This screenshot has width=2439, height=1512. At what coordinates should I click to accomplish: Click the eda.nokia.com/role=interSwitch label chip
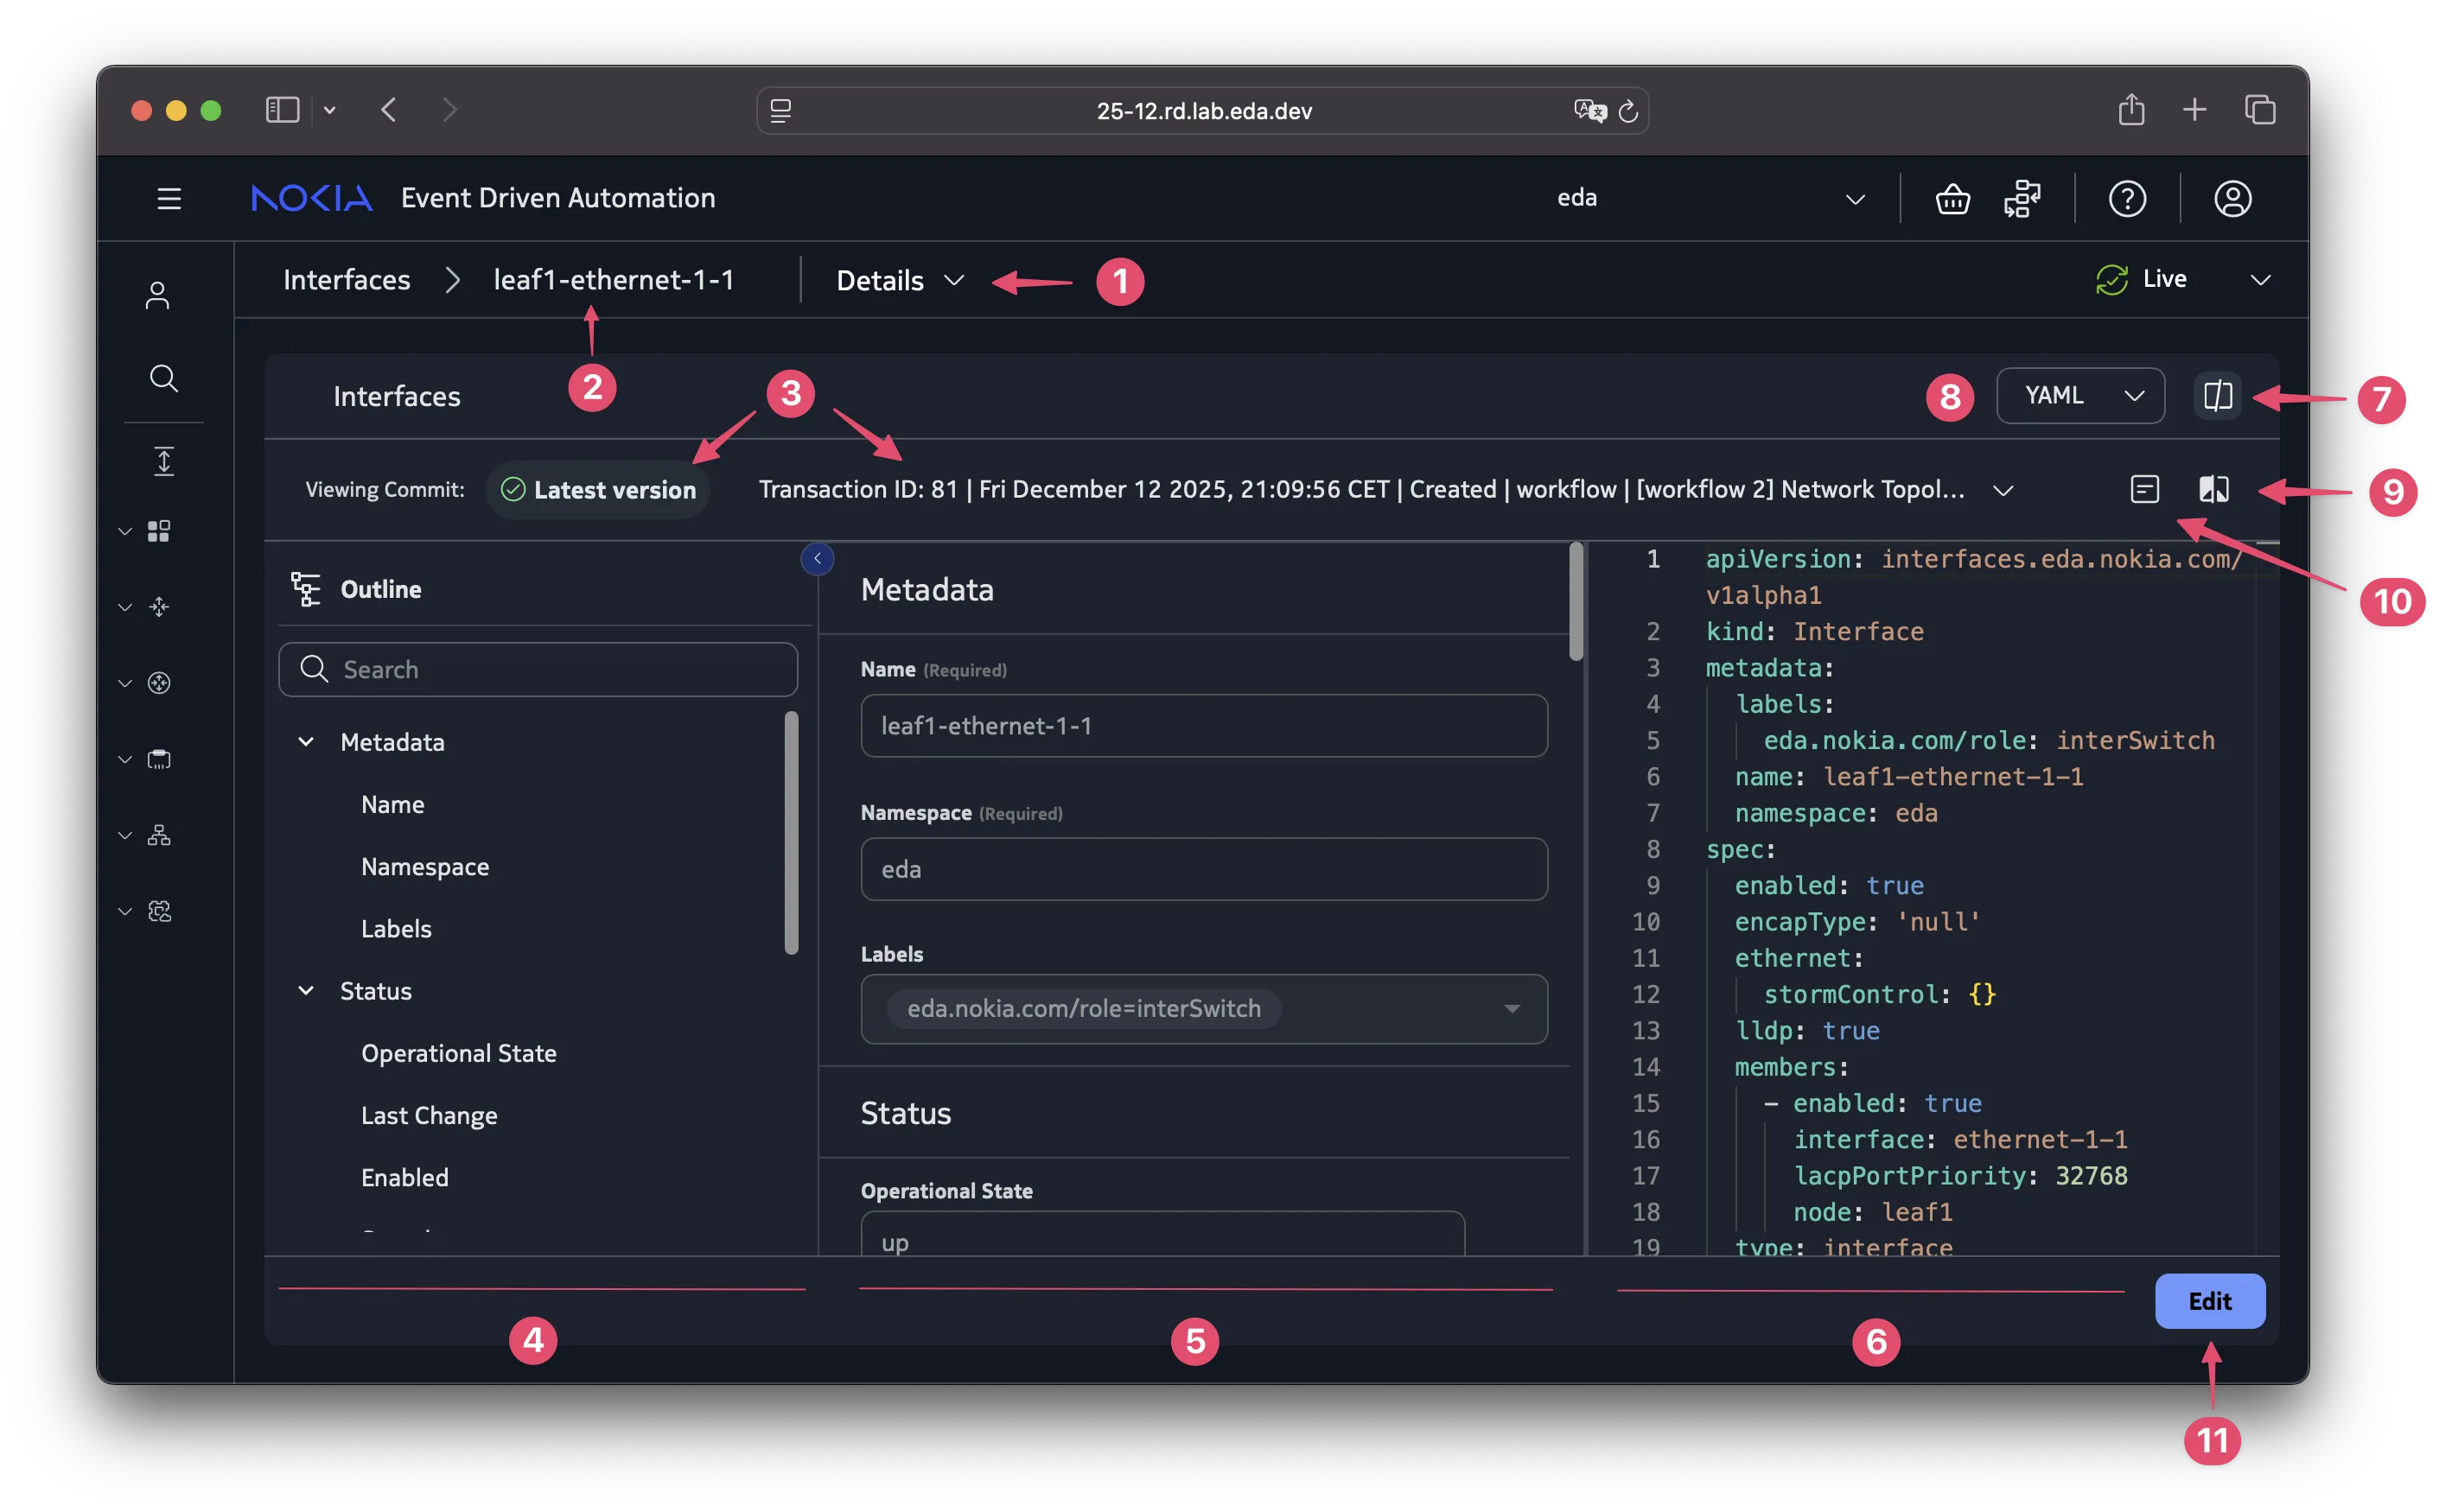click(x=1083, y=1008)
